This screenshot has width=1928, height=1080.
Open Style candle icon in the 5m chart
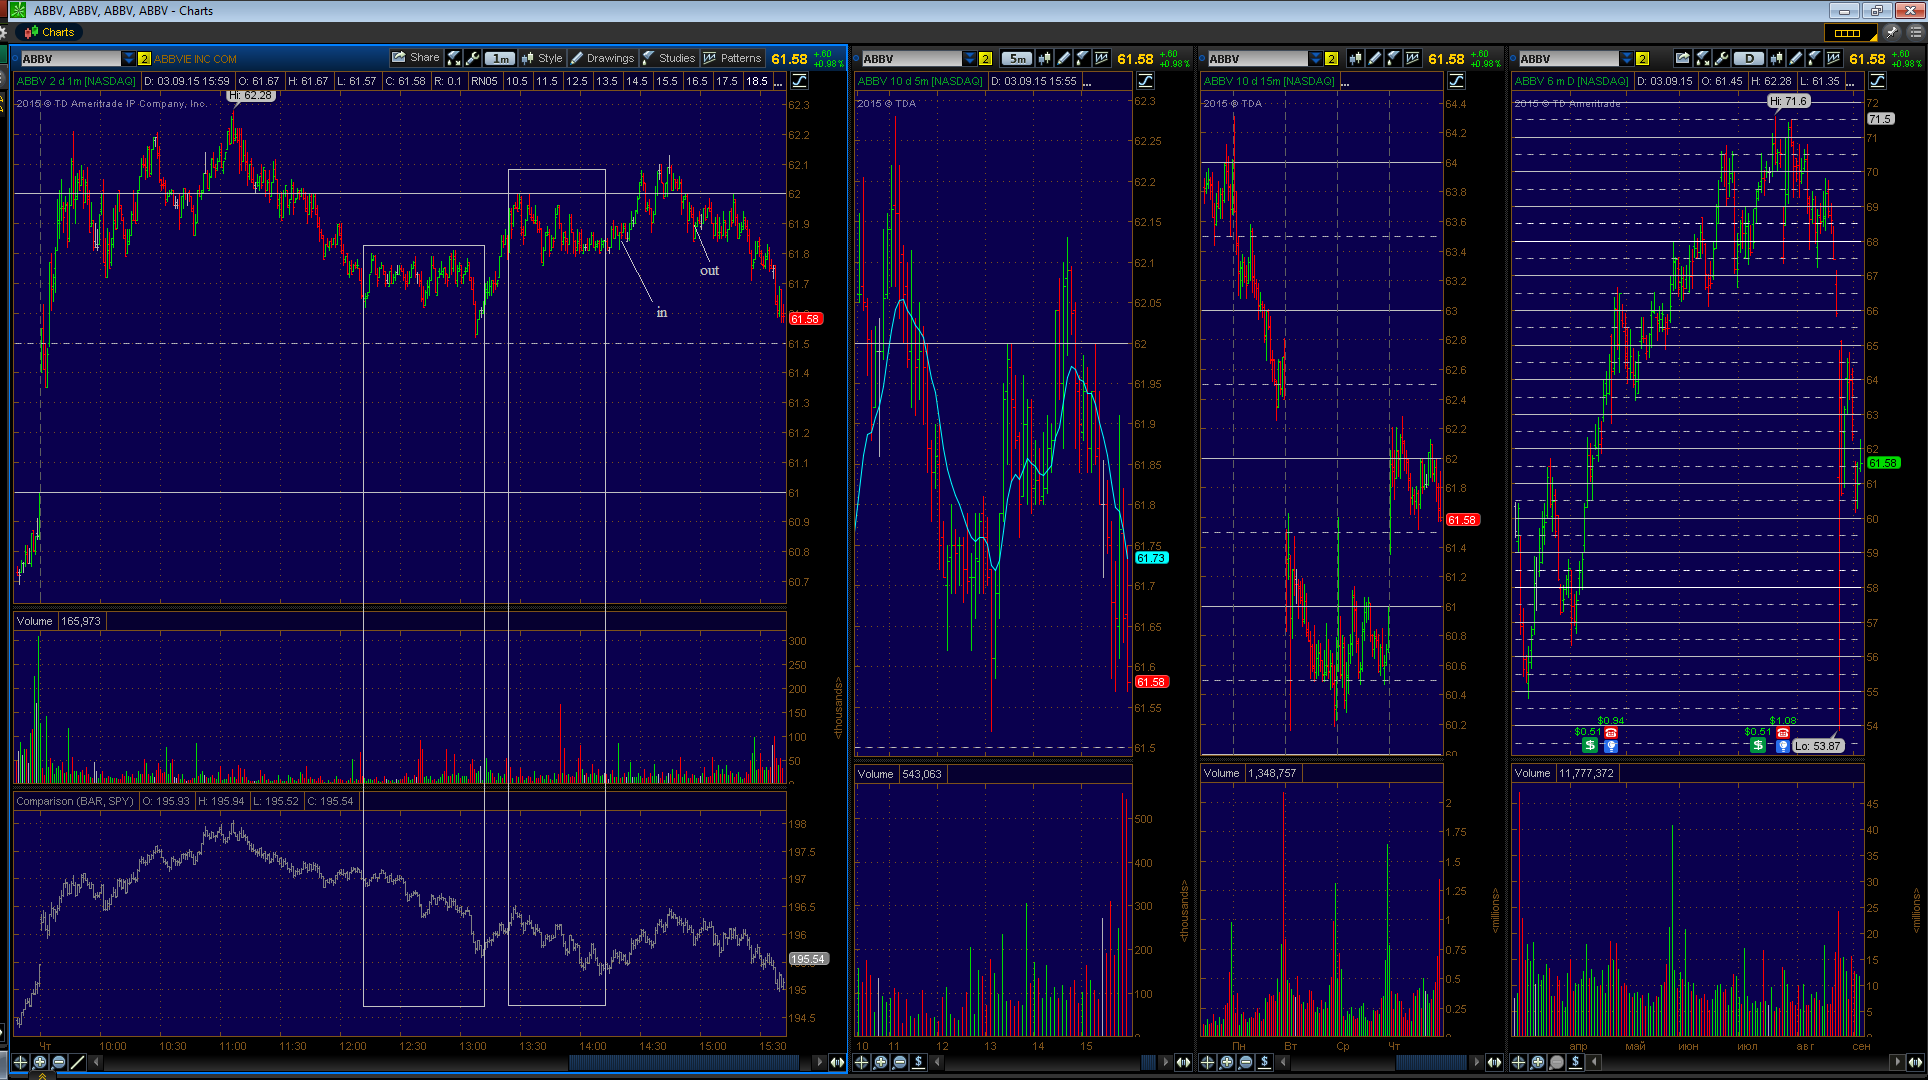pos(1045,59)
